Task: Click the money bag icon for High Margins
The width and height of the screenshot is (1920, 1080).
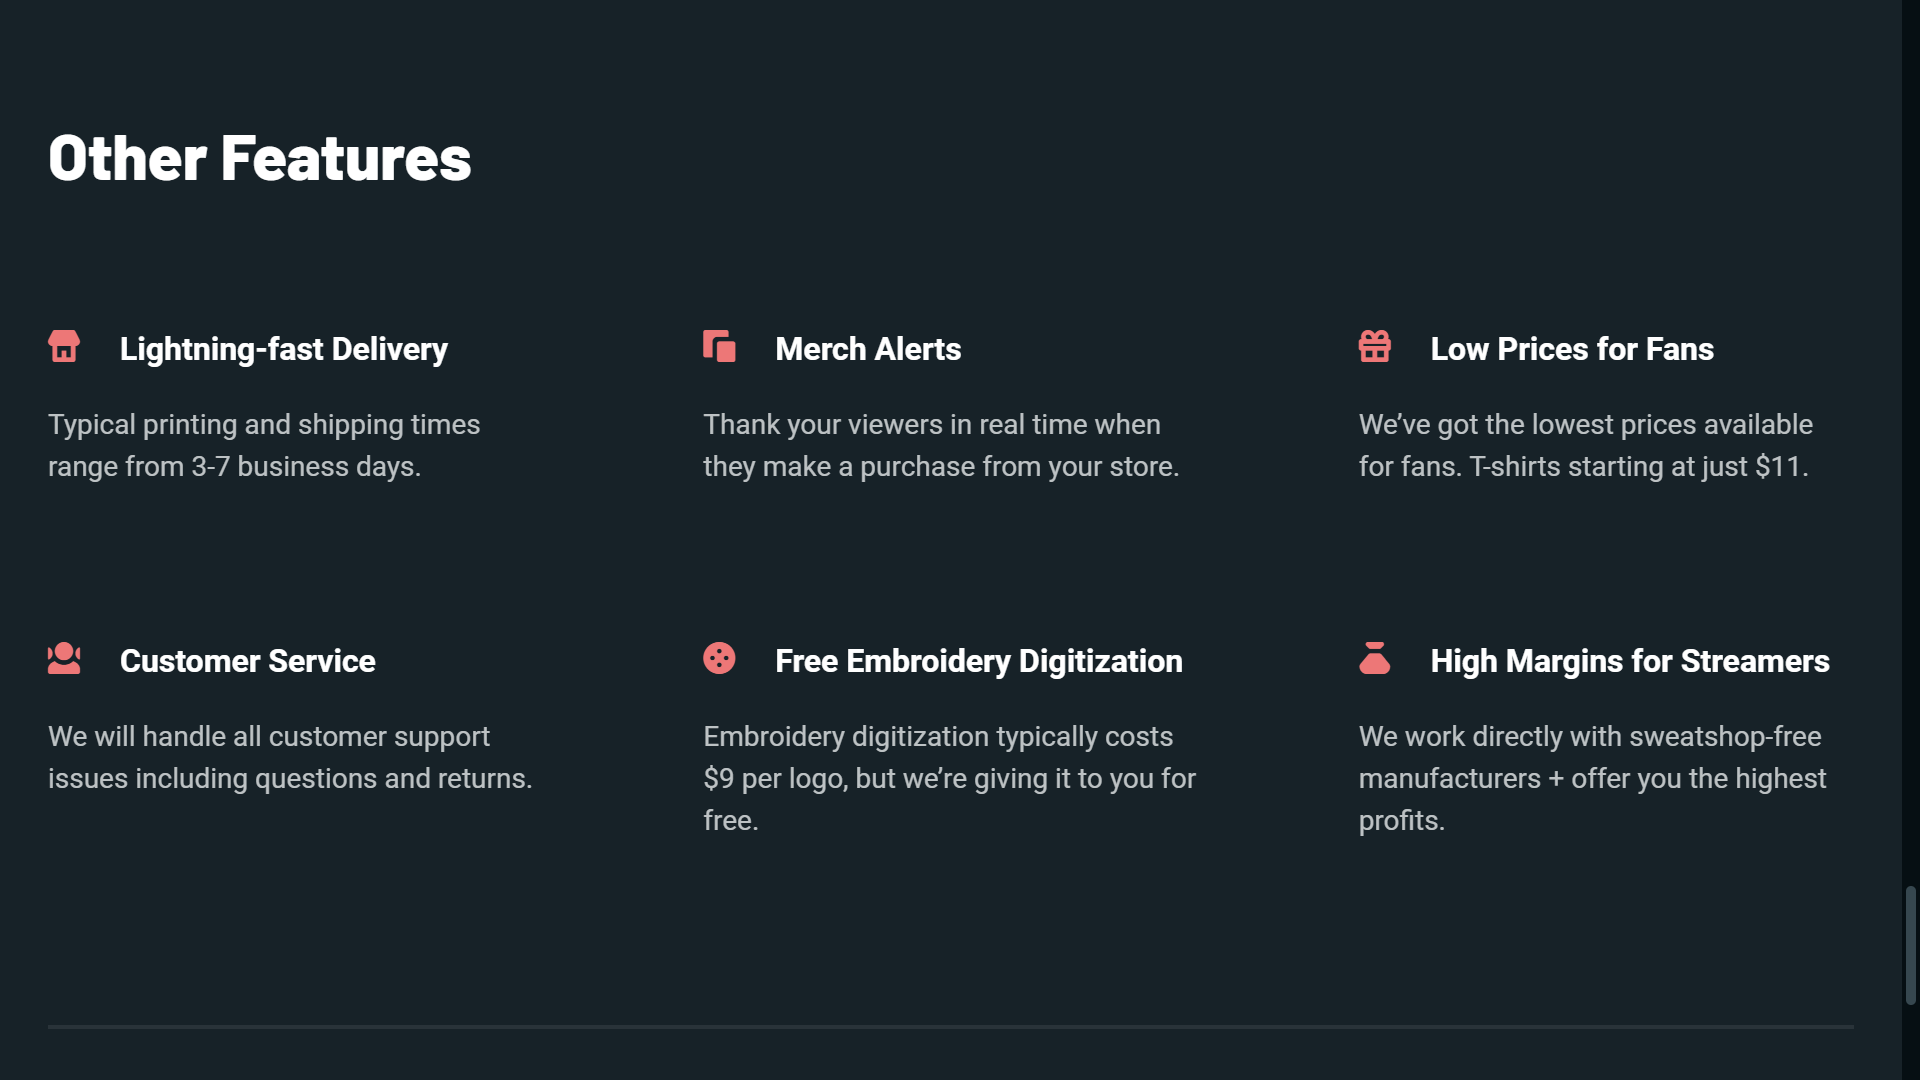Action: click(1375, 658)
